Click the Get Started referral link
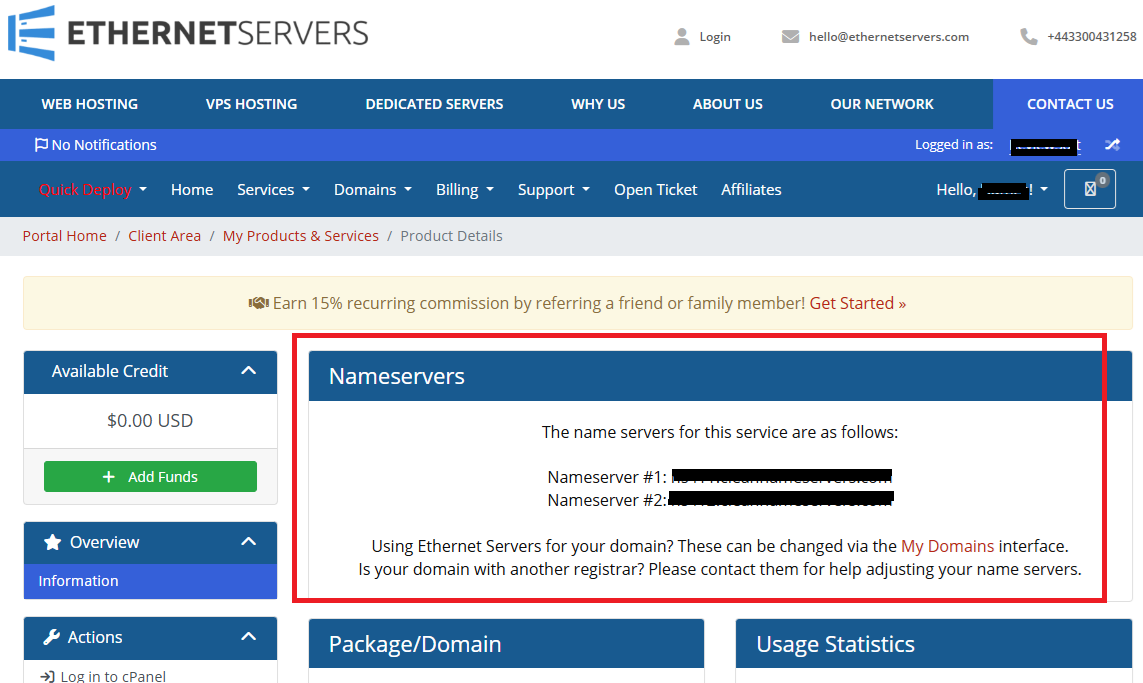The width and height of the screenshot is (1143, 683). pyautogui.click(x=858, y=303)
